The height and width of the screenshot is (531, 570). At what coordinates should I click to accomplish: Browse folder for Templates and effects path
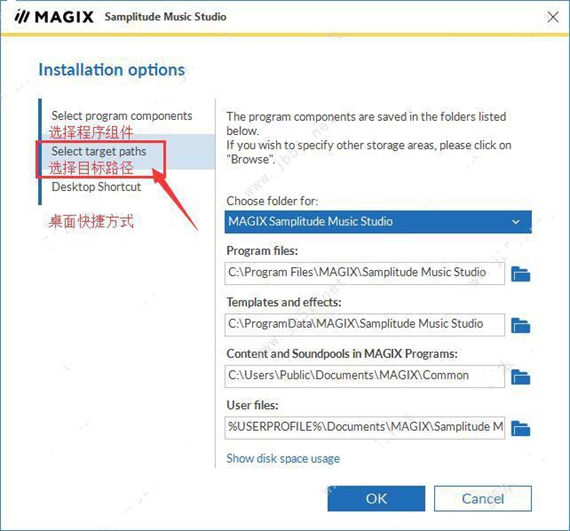521,325
